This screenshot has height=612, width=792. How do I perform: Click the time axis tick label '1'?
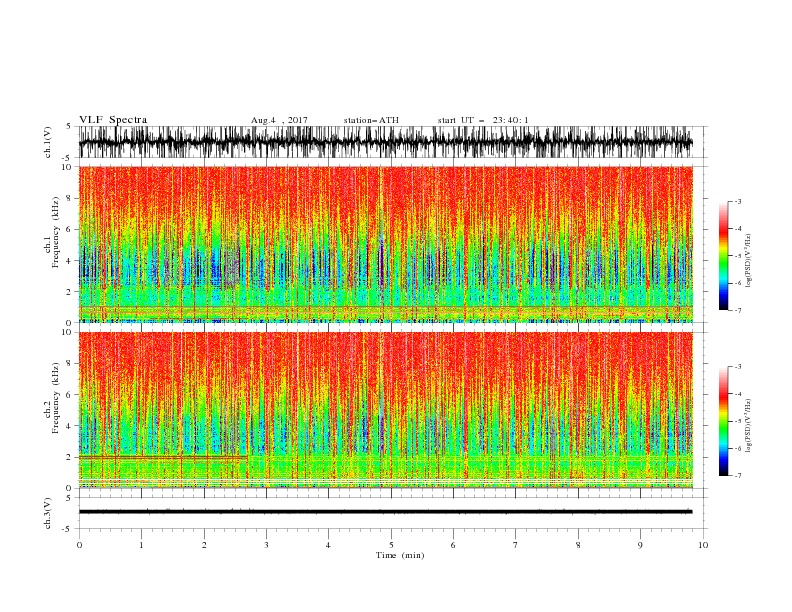(x=141, y=545)
